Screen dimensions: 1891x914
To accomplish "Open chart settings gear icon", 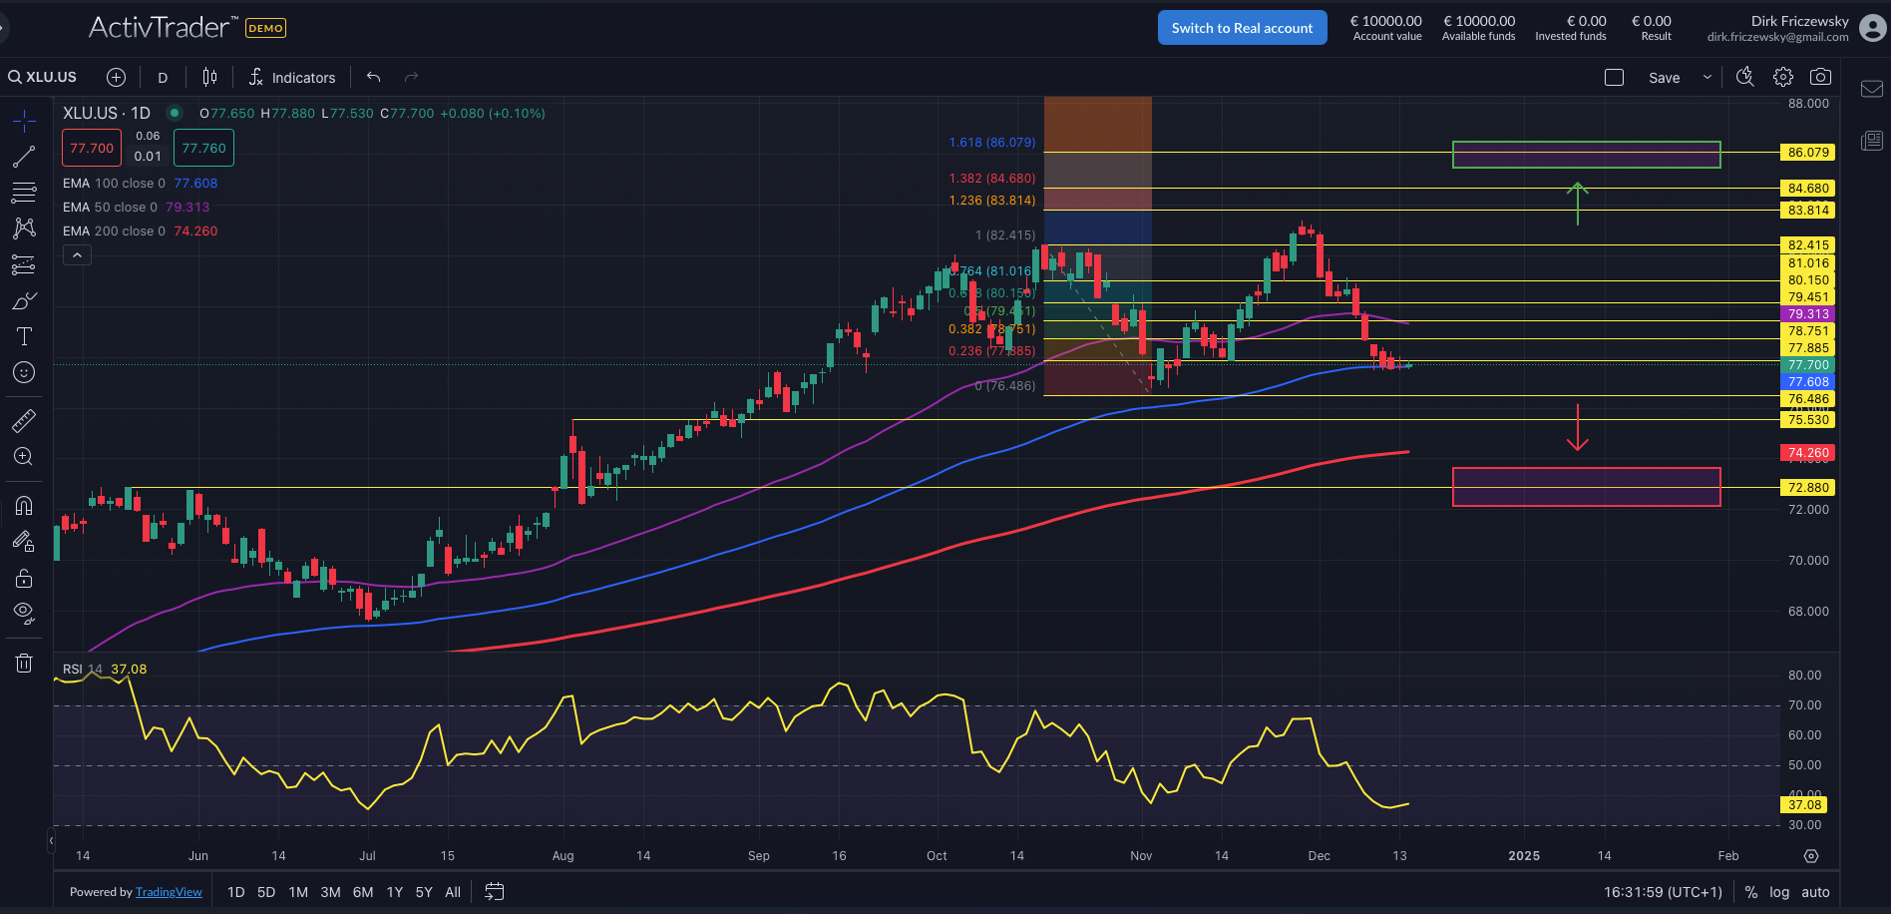I will point(1783,77).
